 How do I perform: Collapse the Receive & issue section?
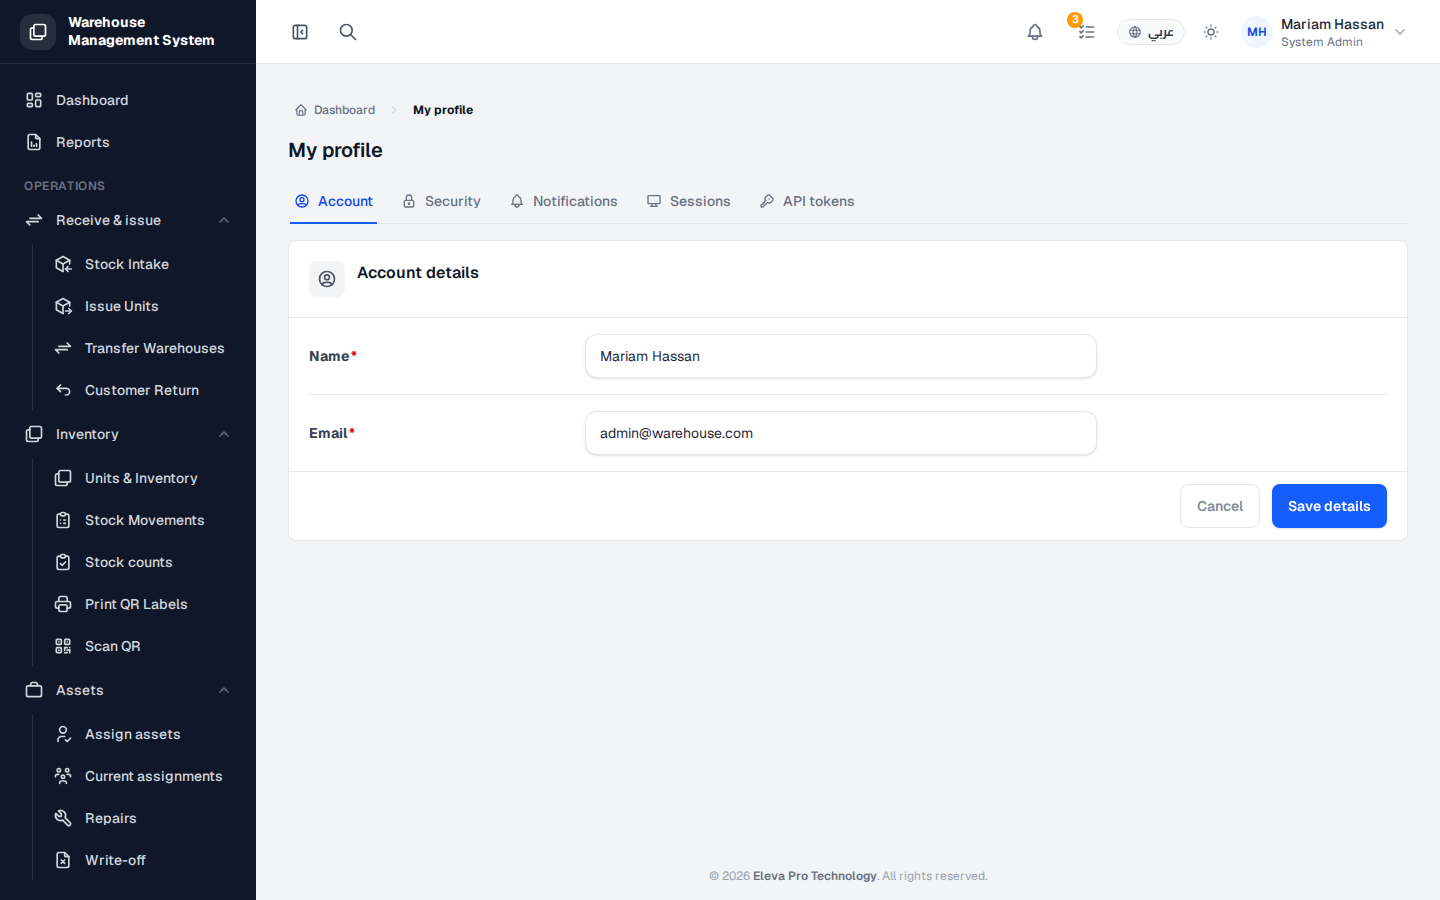click(x=128, y=220)
